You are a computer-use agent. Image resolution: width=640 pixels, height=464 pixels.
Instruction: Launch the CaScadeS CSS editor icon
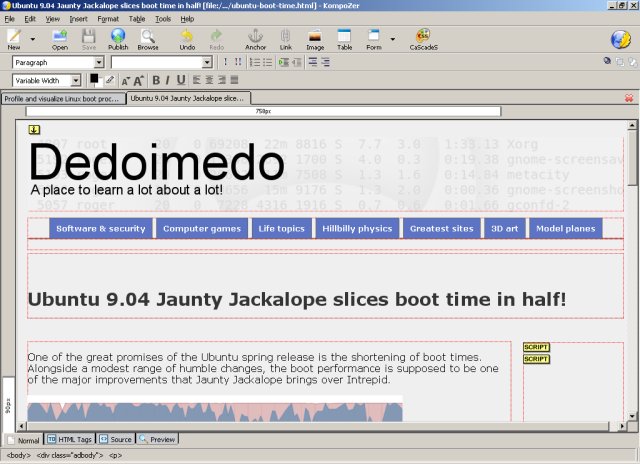click(x=424, y=39)
